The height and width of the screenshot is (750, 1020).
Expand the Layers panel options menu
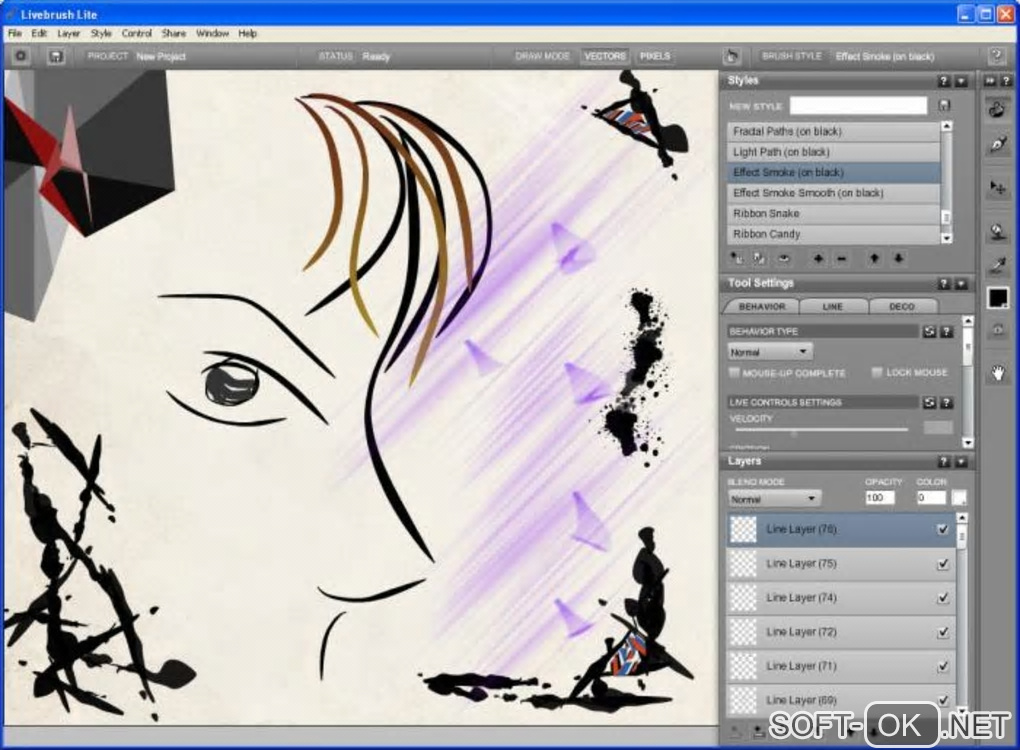960,462
